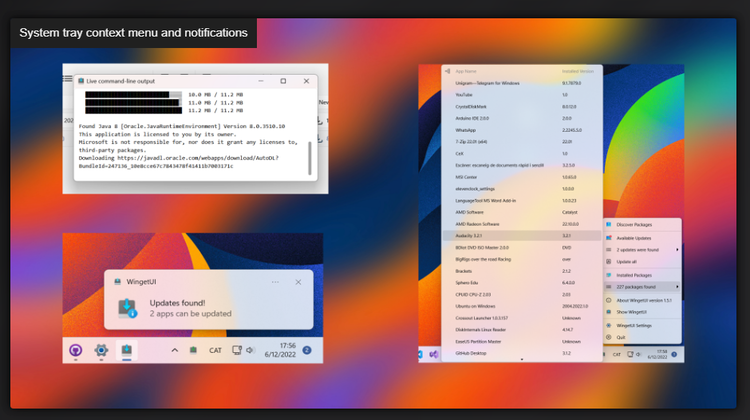Click the notification count badge
Screen dimensions: 750x420
[307, 351]
